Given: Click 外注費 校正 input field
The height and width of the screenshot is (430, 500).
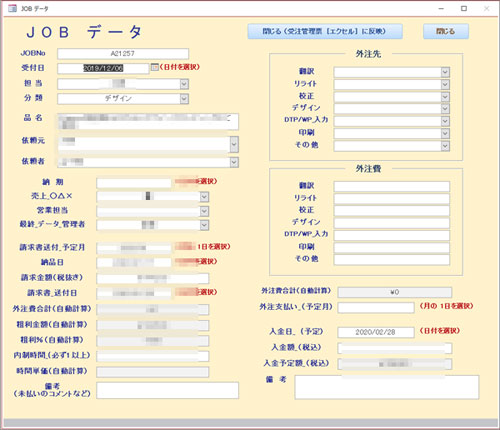Looking at the screenshot, I should (x=392, y=211).
